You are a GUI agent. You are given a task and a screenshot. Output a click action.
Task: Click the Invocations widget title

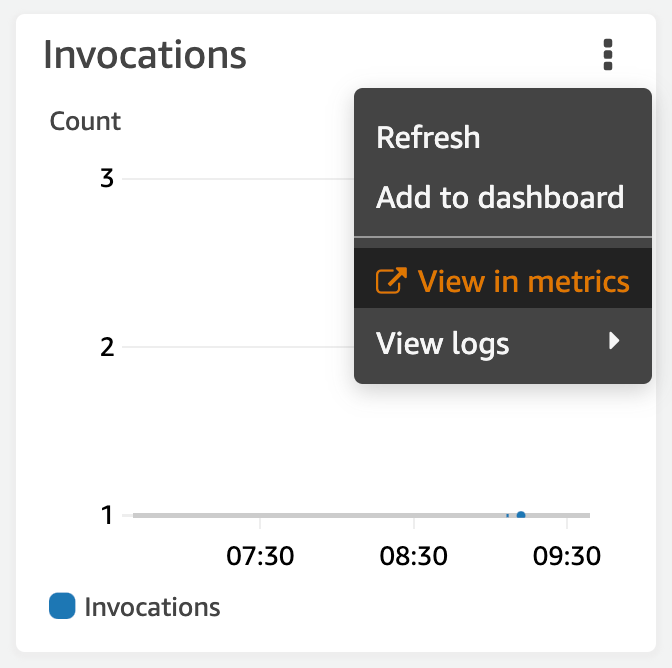[145, 54]
